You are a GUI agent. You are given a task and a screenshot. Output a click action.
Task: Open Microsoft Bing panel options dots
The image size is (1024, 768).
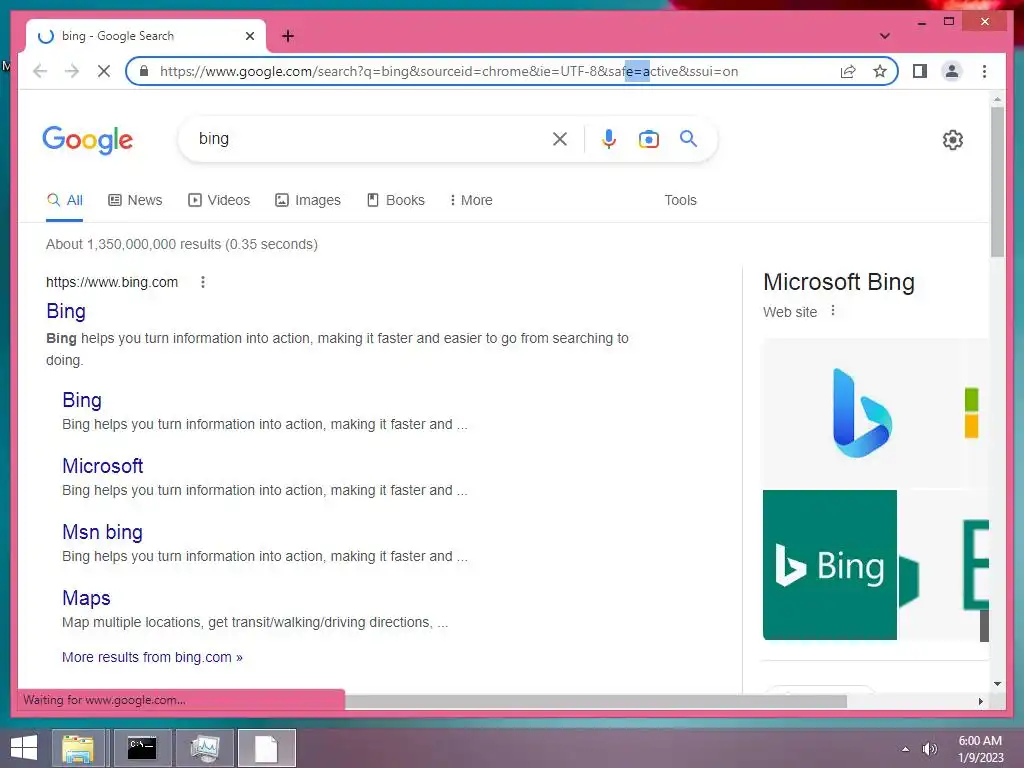833,311
